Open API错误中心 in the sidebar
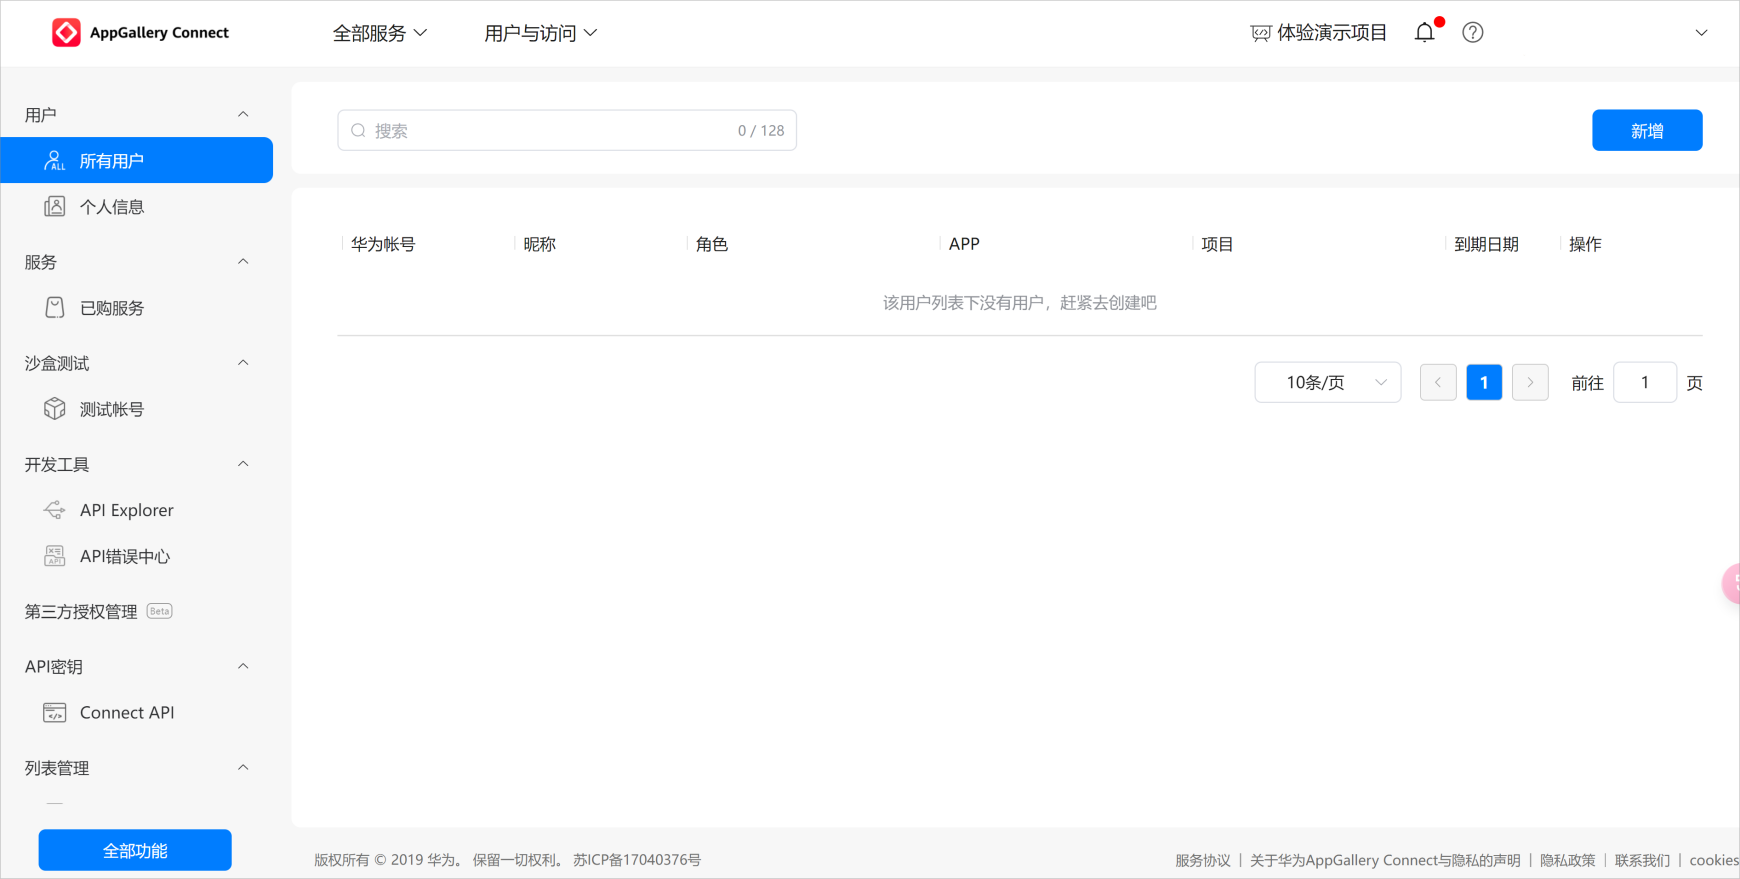 coord(137,556)
